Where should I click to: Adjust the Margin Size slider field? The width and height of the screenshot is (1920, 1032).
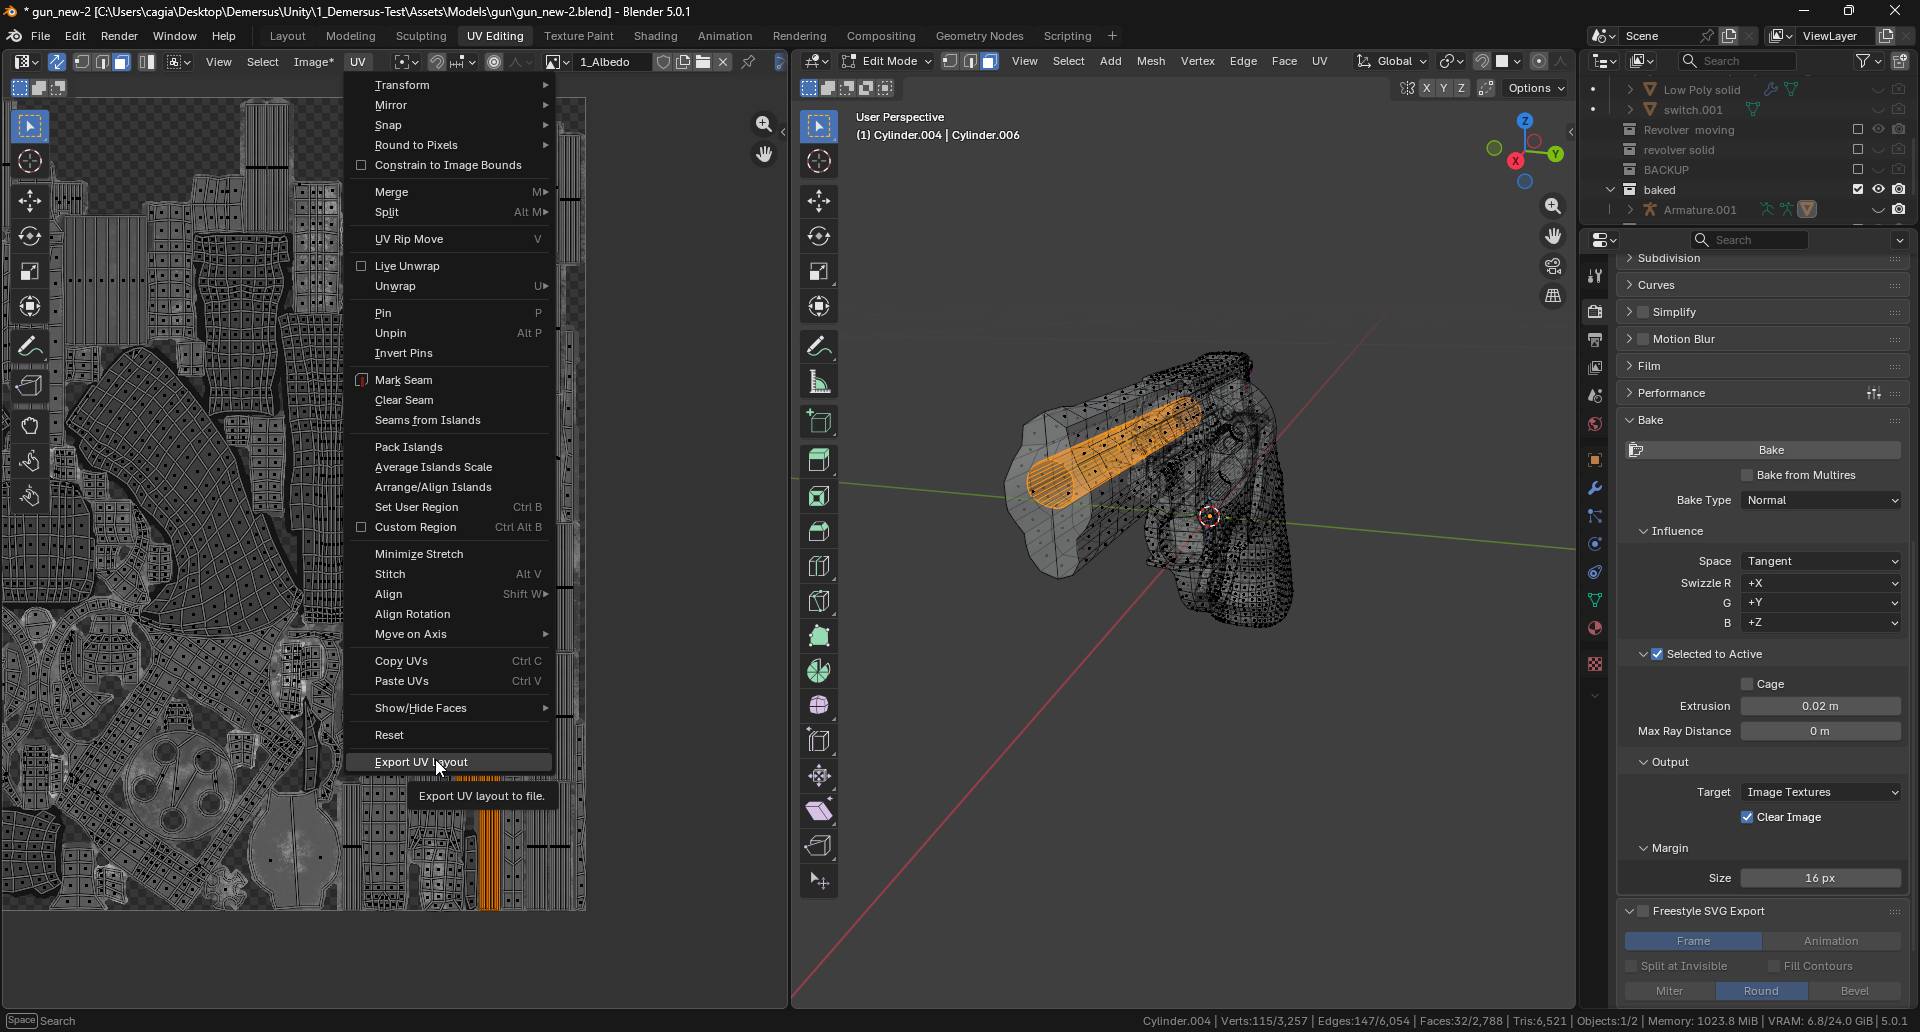click(x=1821, y=878)
